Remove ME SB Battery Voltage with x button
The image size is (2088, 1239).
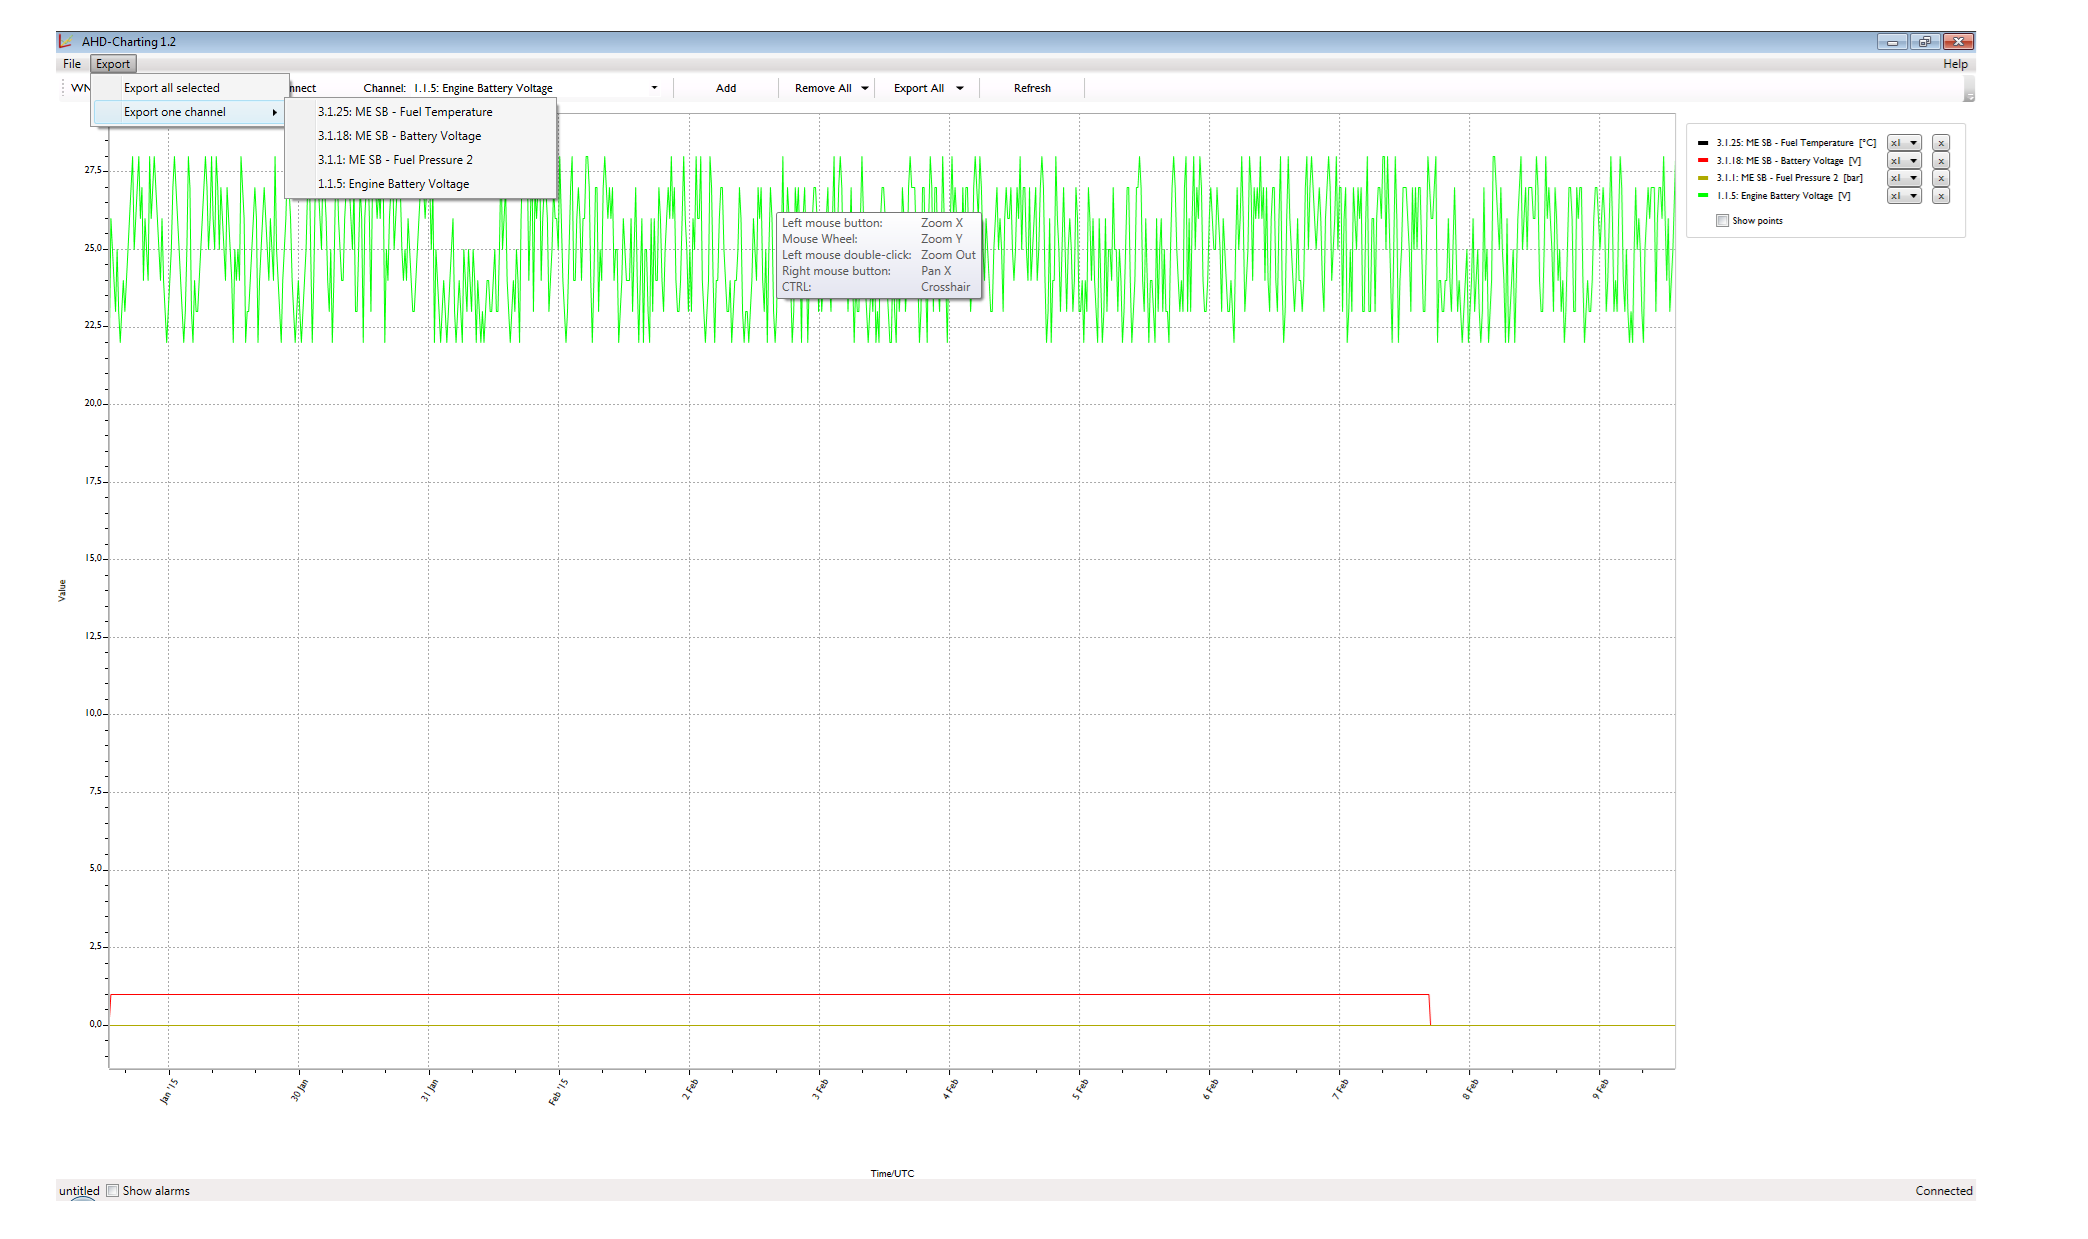click(1940, 161)
